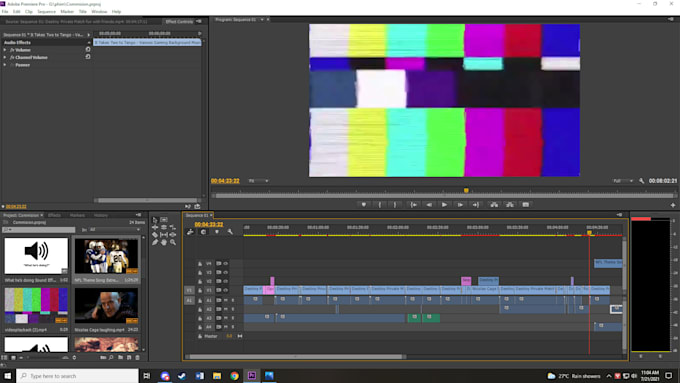This screenshot has width=680, height=383.
Task: Select the Track Select tool
Action: (x=164, y=220)
